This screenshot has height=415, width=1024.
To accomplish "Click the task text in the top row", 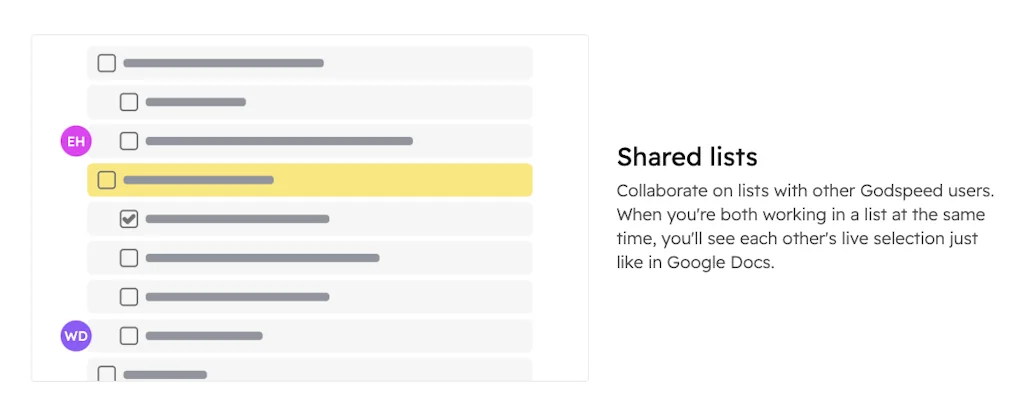I will click(x=223, y=63).
